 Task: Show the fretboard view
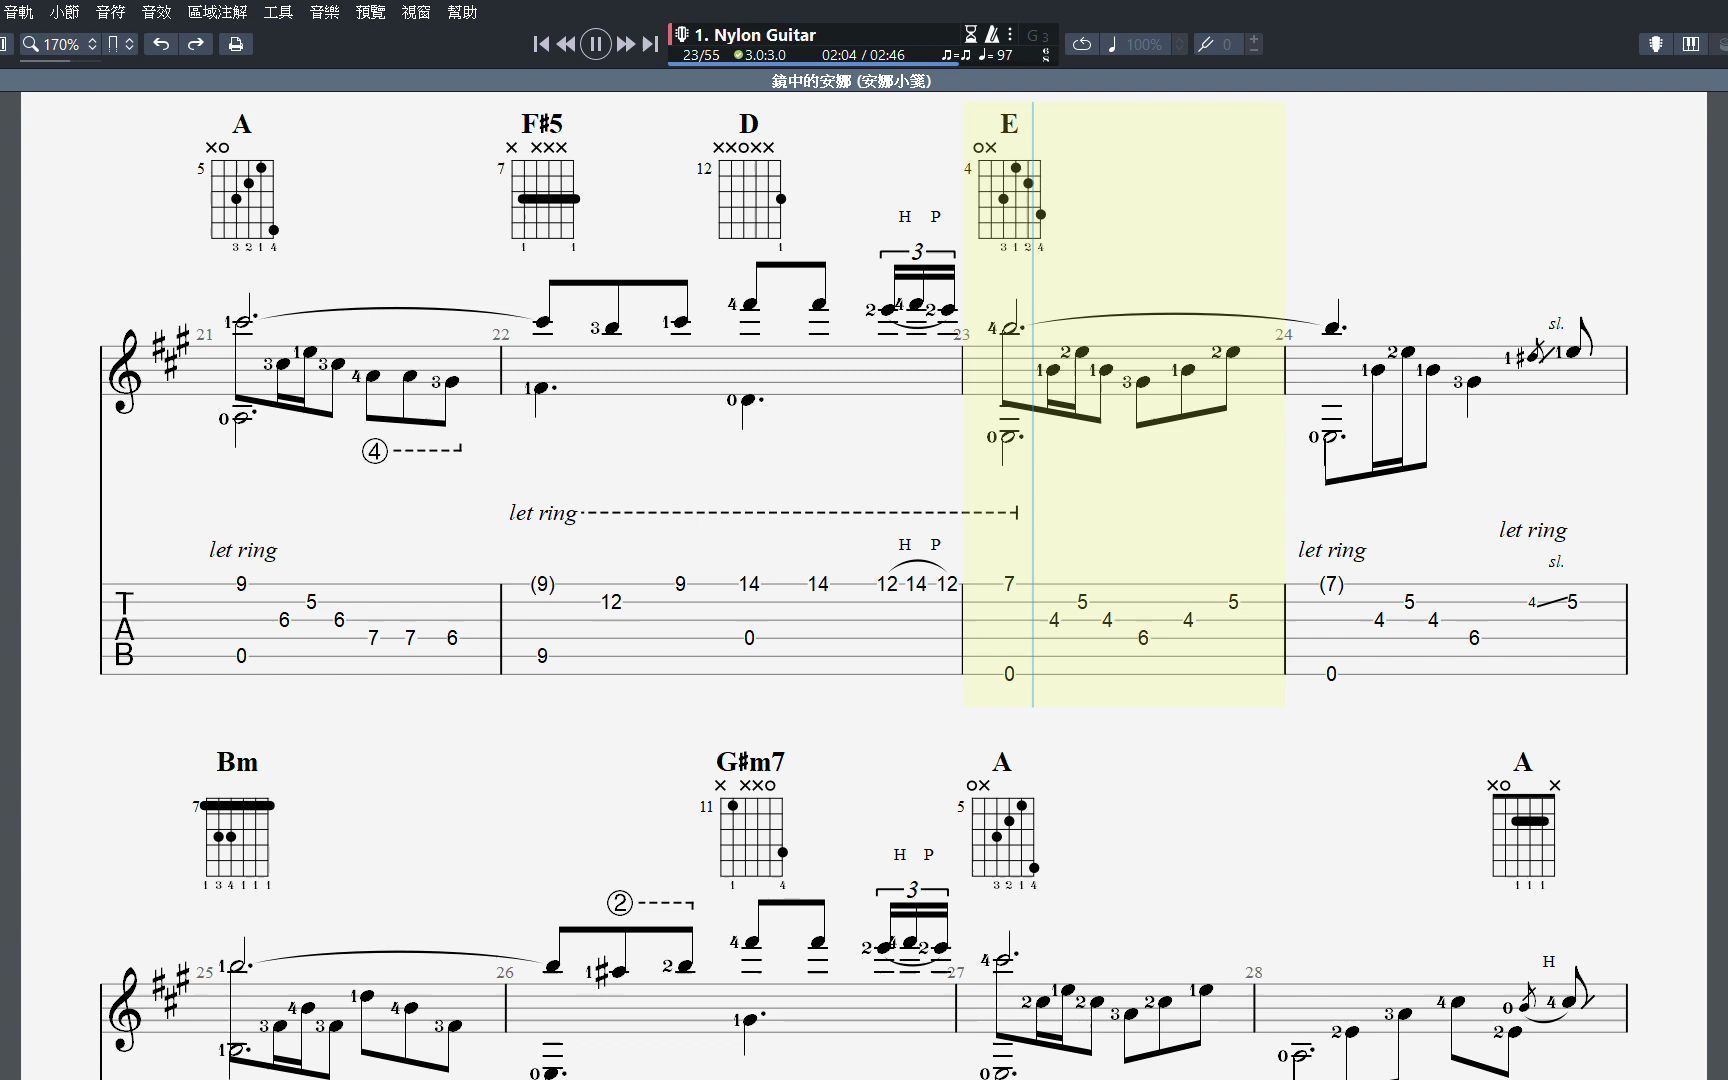(1656, 44)
